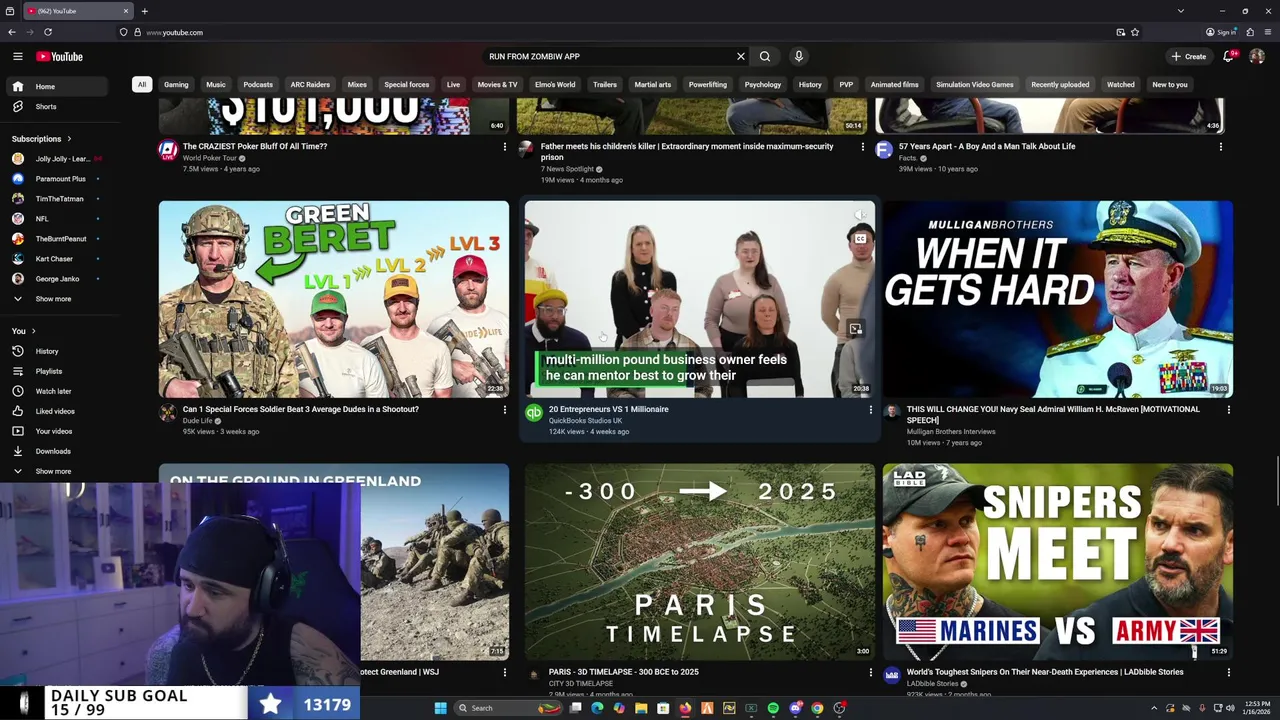Expand the Subscriptions section header
This screenshot has height=720, width=1280.
[41, 139]
